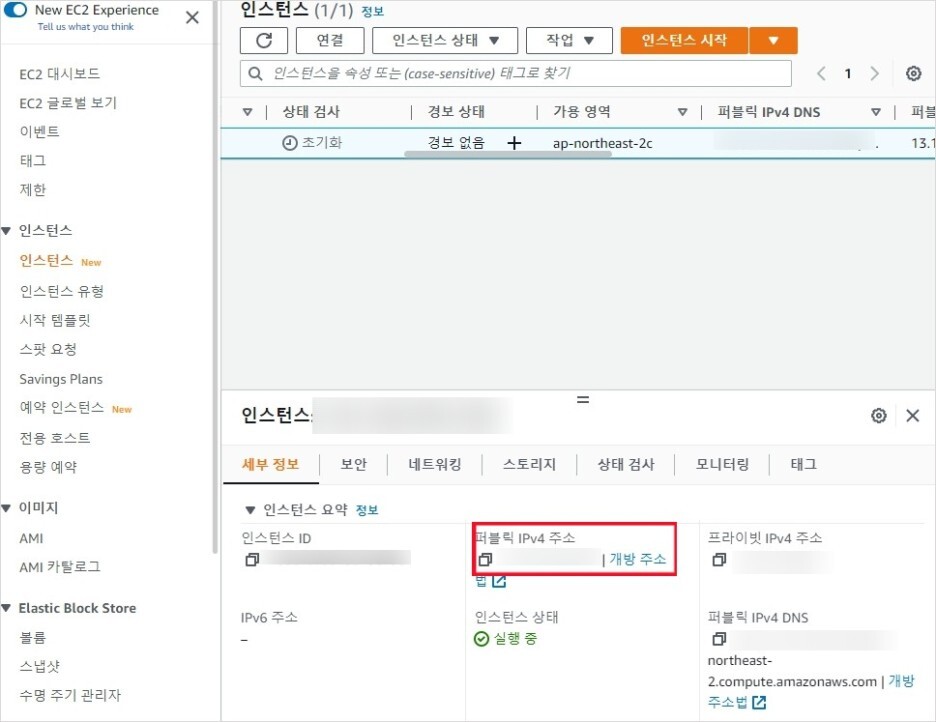The image size is (936, 722).
Task: Click the leftmost column sort arrow
Action: [247, 112]
